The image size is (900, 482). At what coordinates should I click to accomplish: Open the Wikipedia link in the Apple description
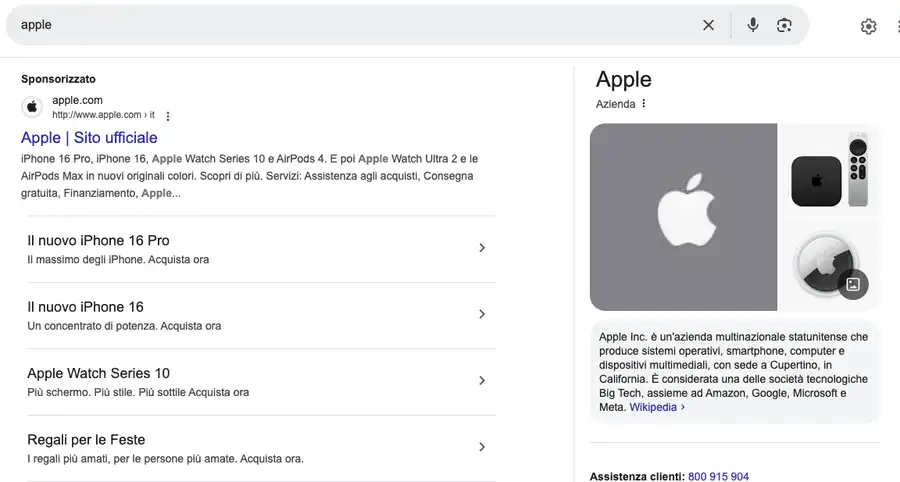point(657,407)
